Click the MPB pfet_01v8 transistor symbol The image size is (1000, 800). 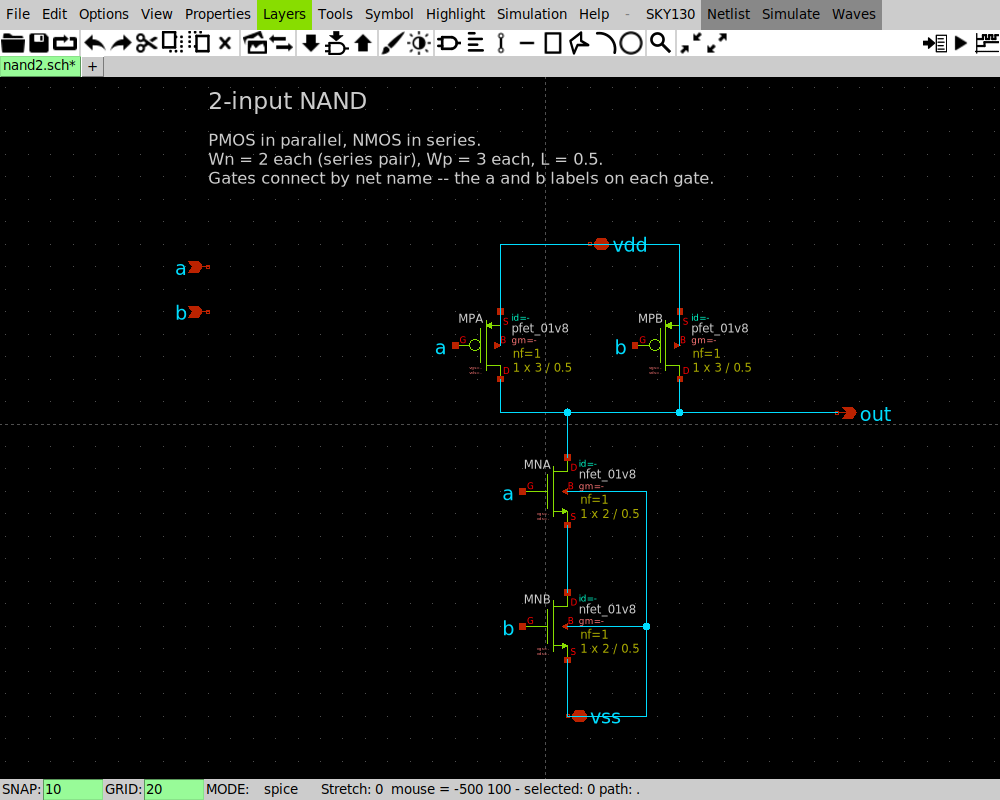click(x=665, y=345)
